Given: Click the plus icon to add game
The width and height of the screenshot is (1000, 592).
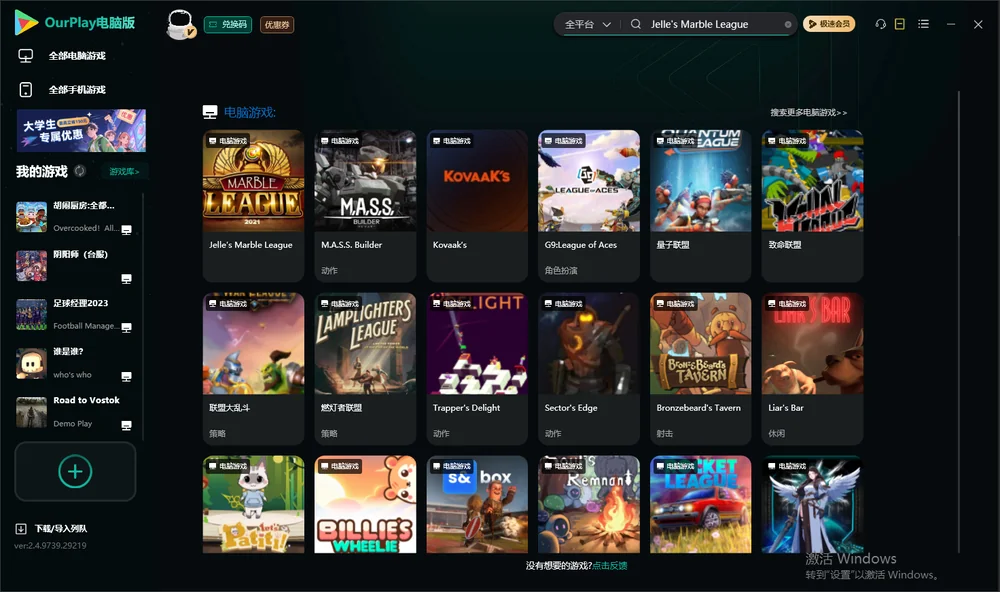Looking at the screenshot, I should [75, 471].
